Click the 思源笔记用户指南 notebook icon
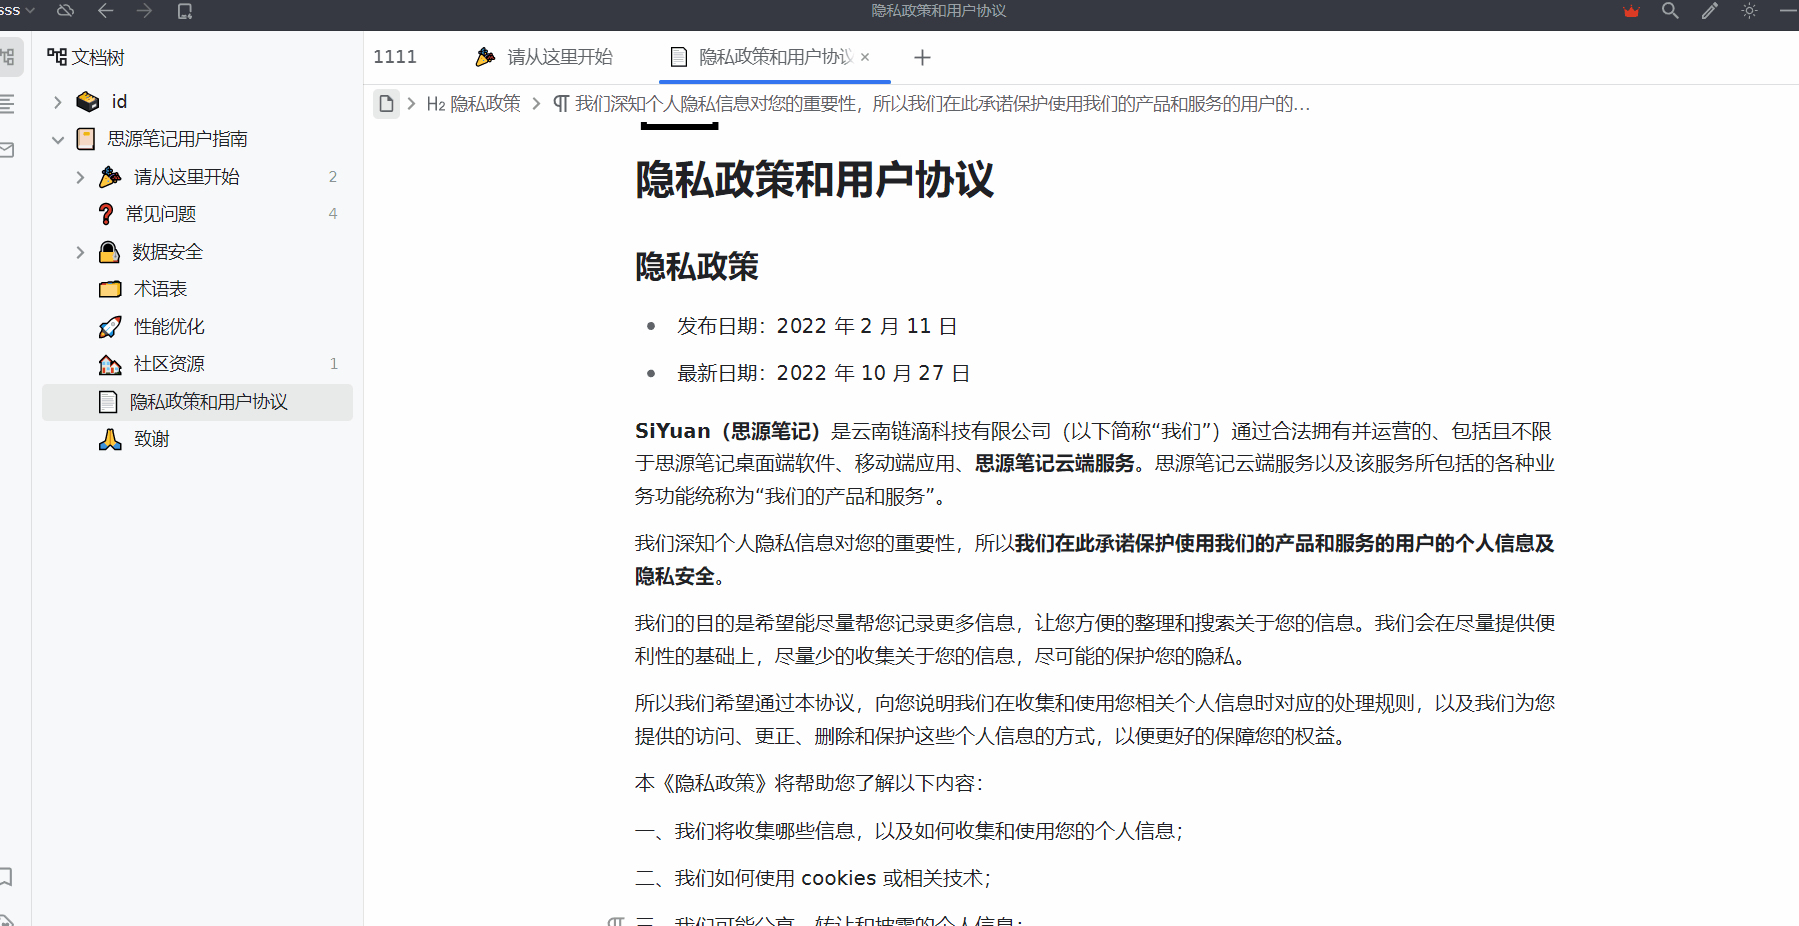The height and width of the screenshot is (926, 1799). pyautogui.click(x=86, y=139)
